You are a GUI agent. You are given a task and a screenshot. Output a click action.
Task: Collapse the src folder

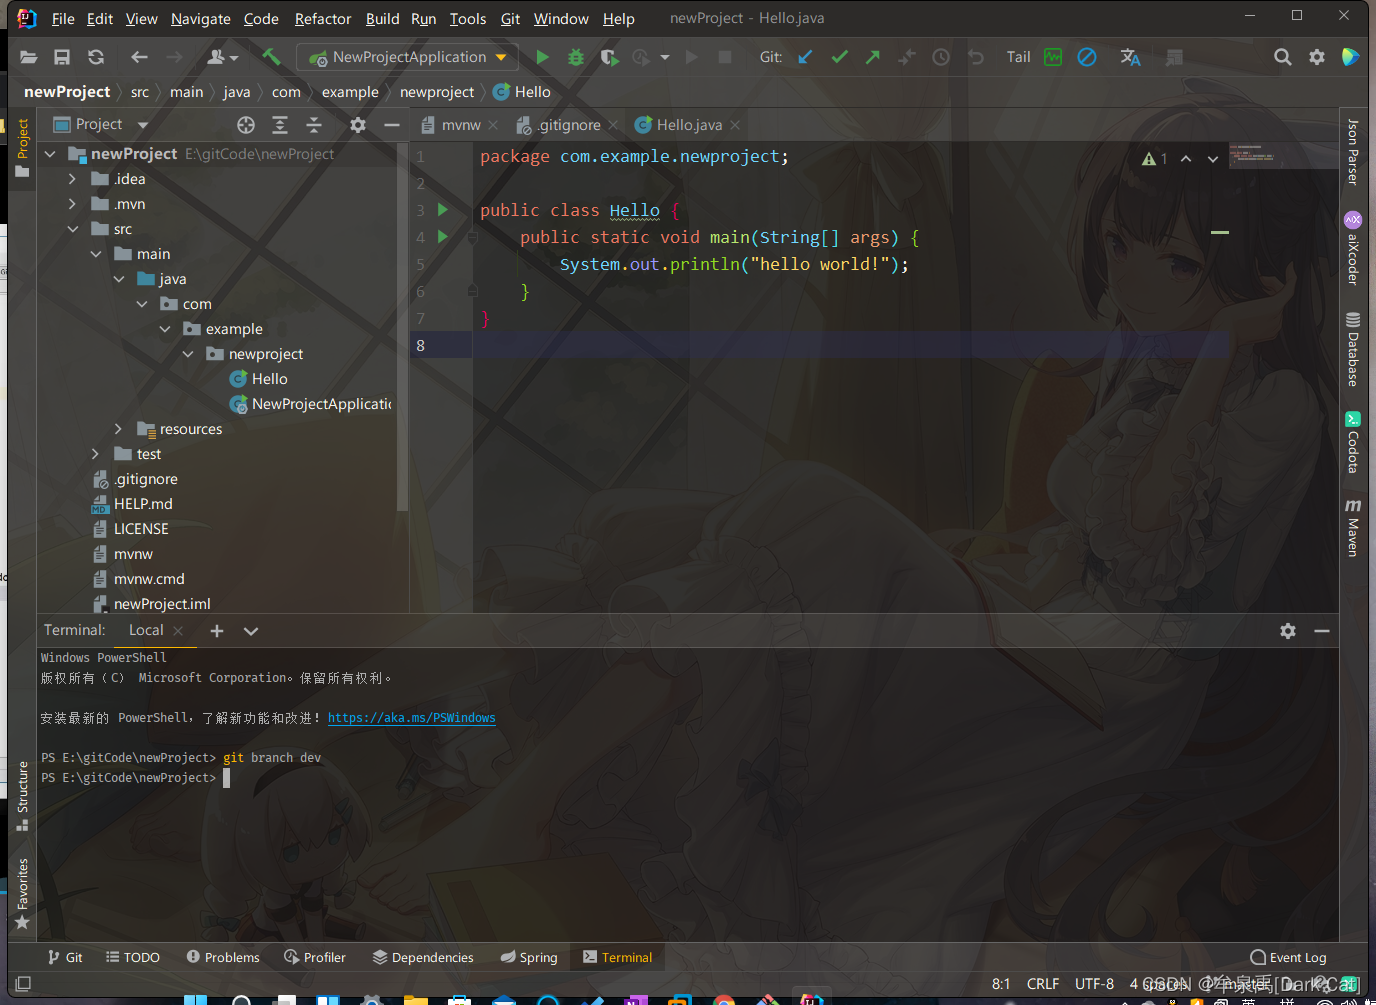(72, 229)
